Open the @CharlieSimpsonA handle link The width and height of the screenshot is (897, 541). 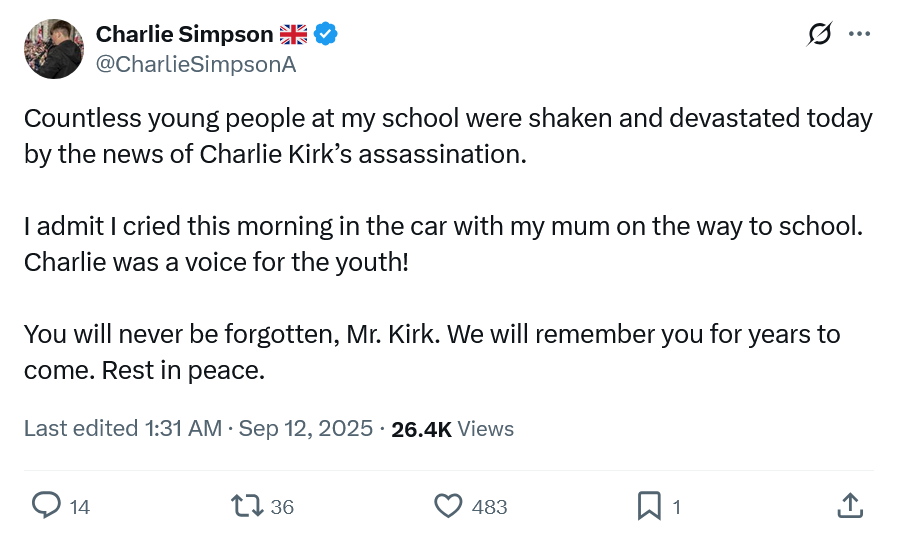click(196, 64)
